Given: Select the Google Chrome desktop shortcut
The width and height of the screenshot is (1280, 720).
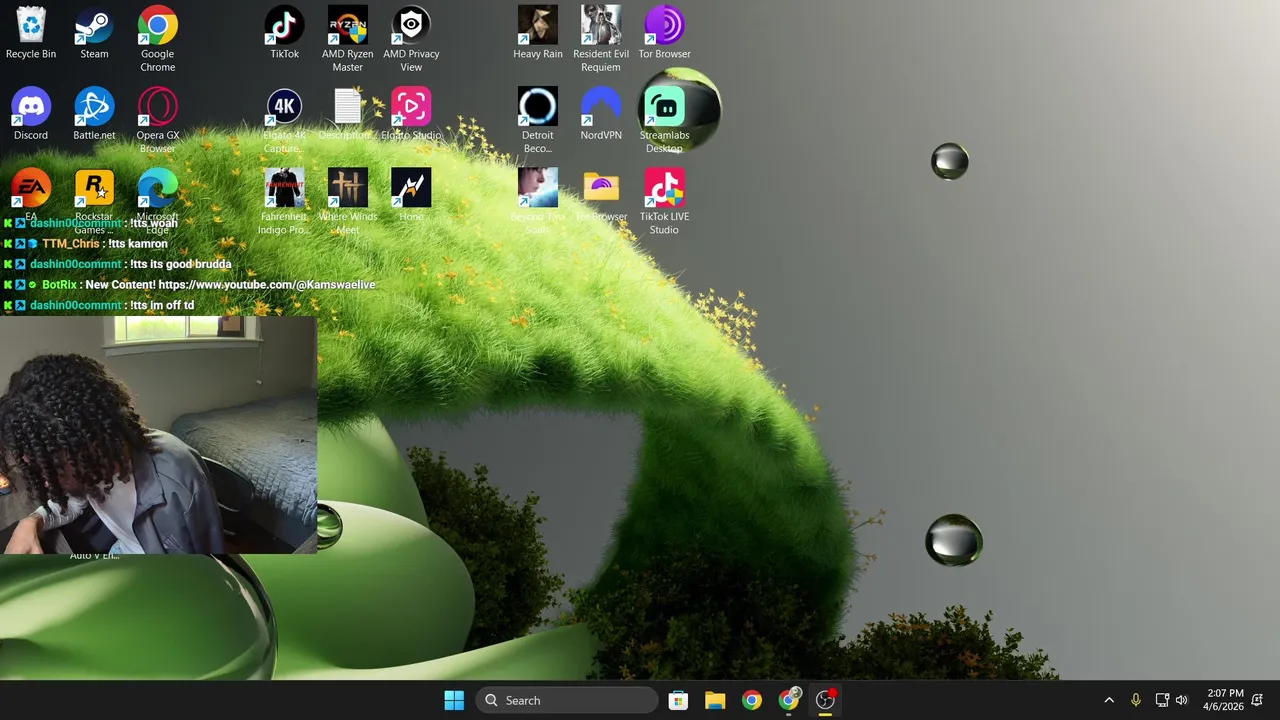Looking at the screenshot, I should (x=157, y=40).
